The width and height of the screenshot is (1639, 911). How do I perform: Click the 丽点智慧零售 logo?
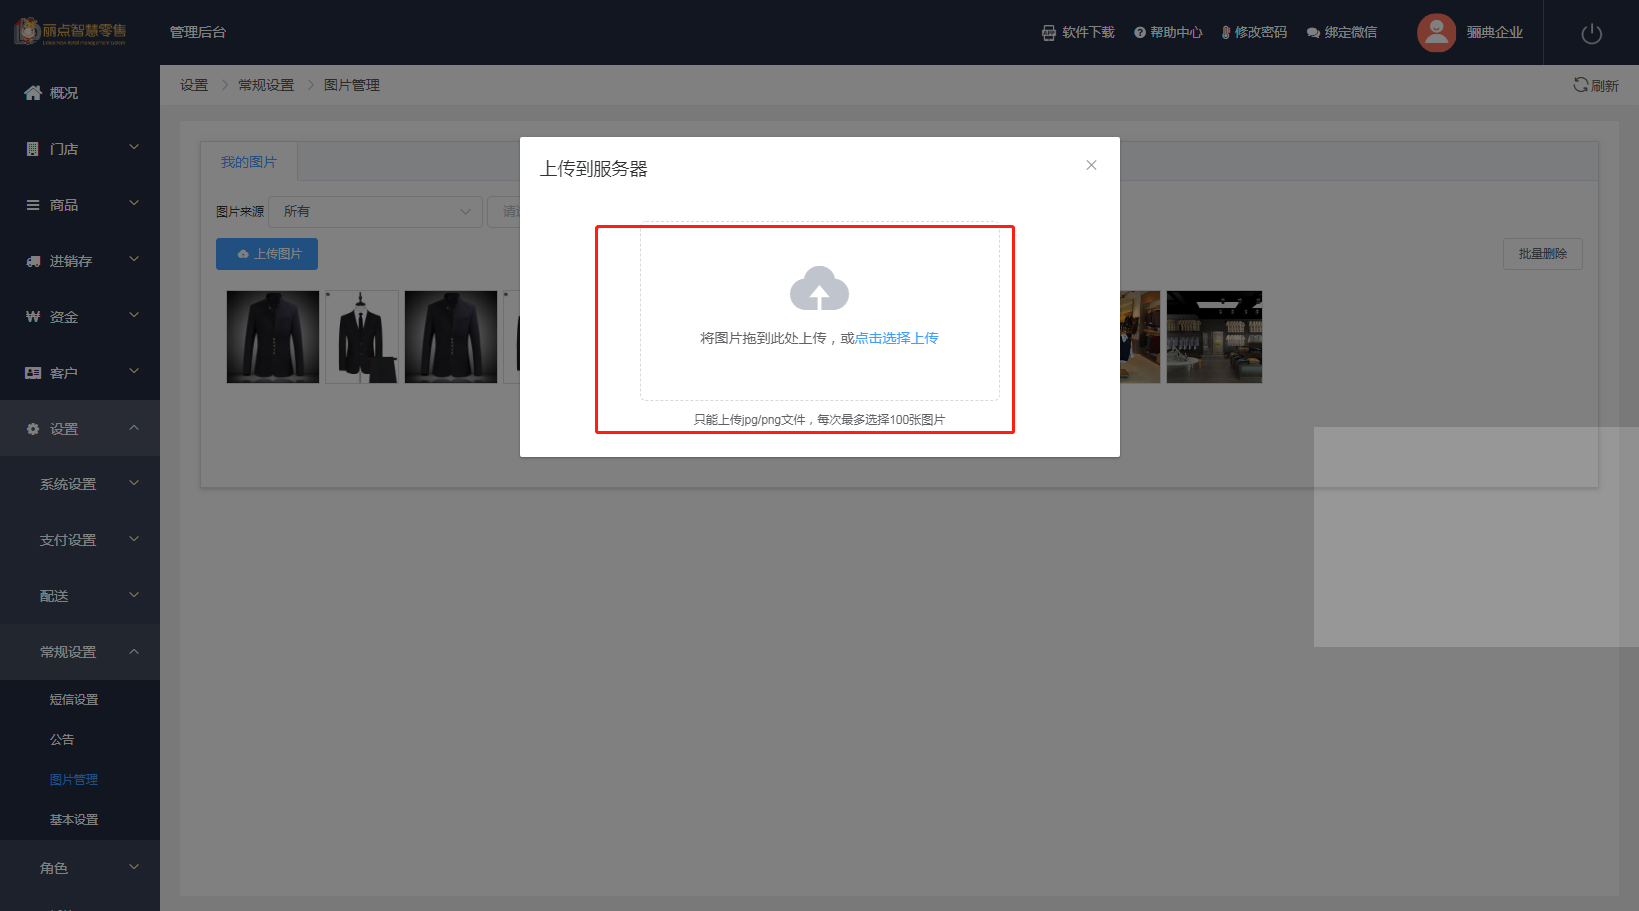pyautogui.click(x=70, y=32)
